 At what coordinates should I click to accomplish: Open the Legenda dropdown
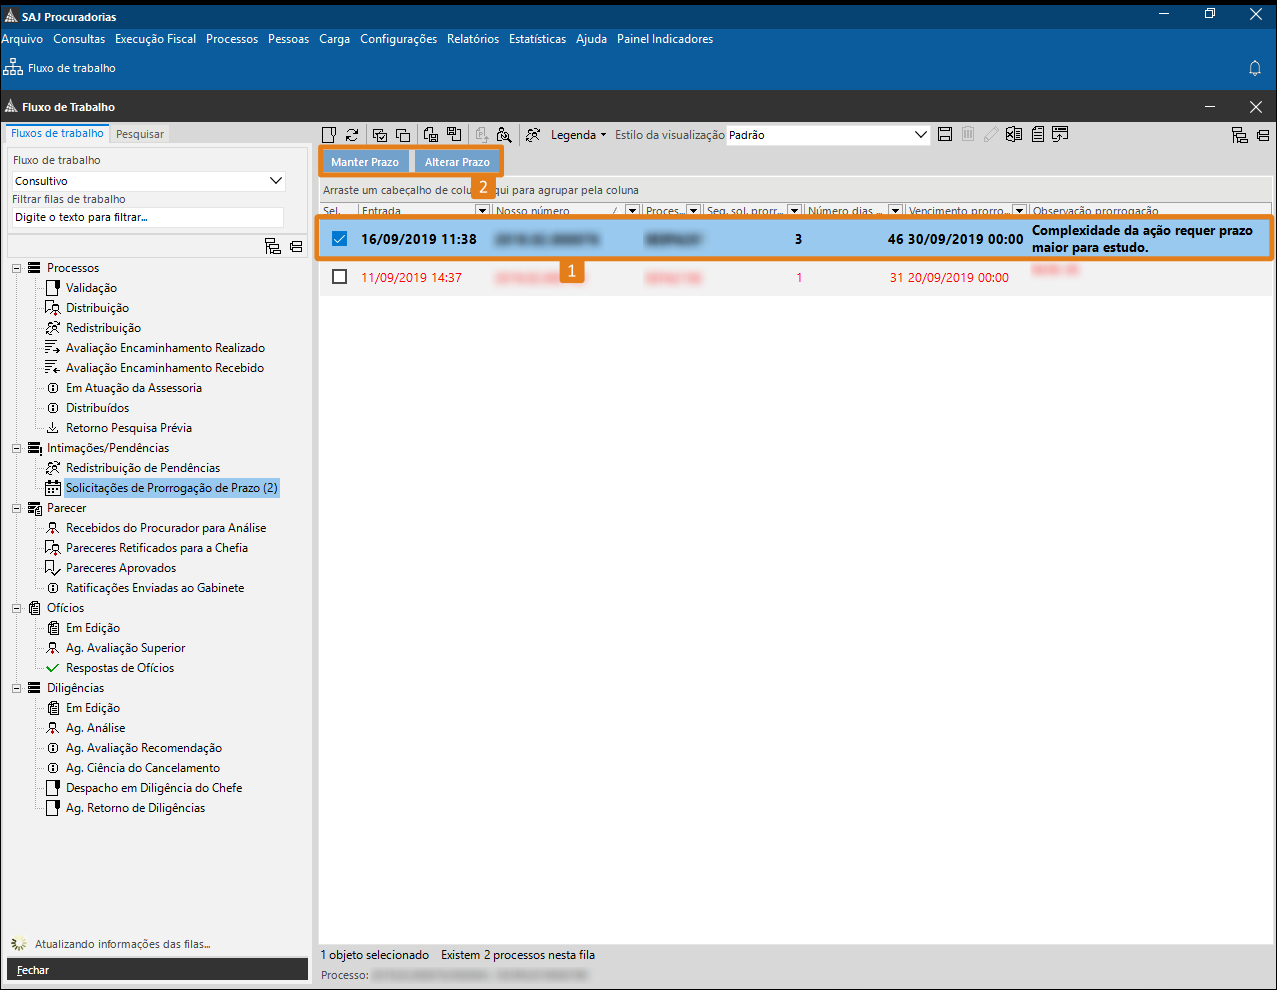(578, 135)
